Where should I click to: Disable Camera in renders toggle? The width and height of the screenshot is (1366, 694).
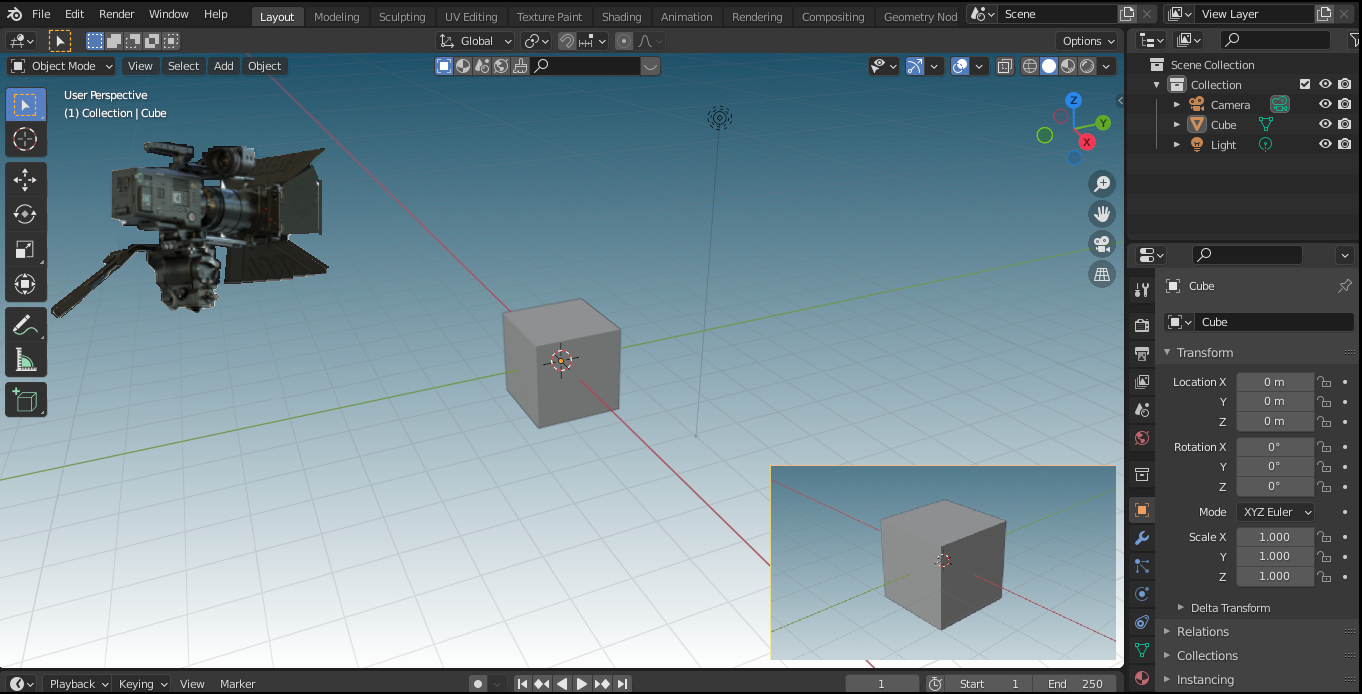(1345, 104)
